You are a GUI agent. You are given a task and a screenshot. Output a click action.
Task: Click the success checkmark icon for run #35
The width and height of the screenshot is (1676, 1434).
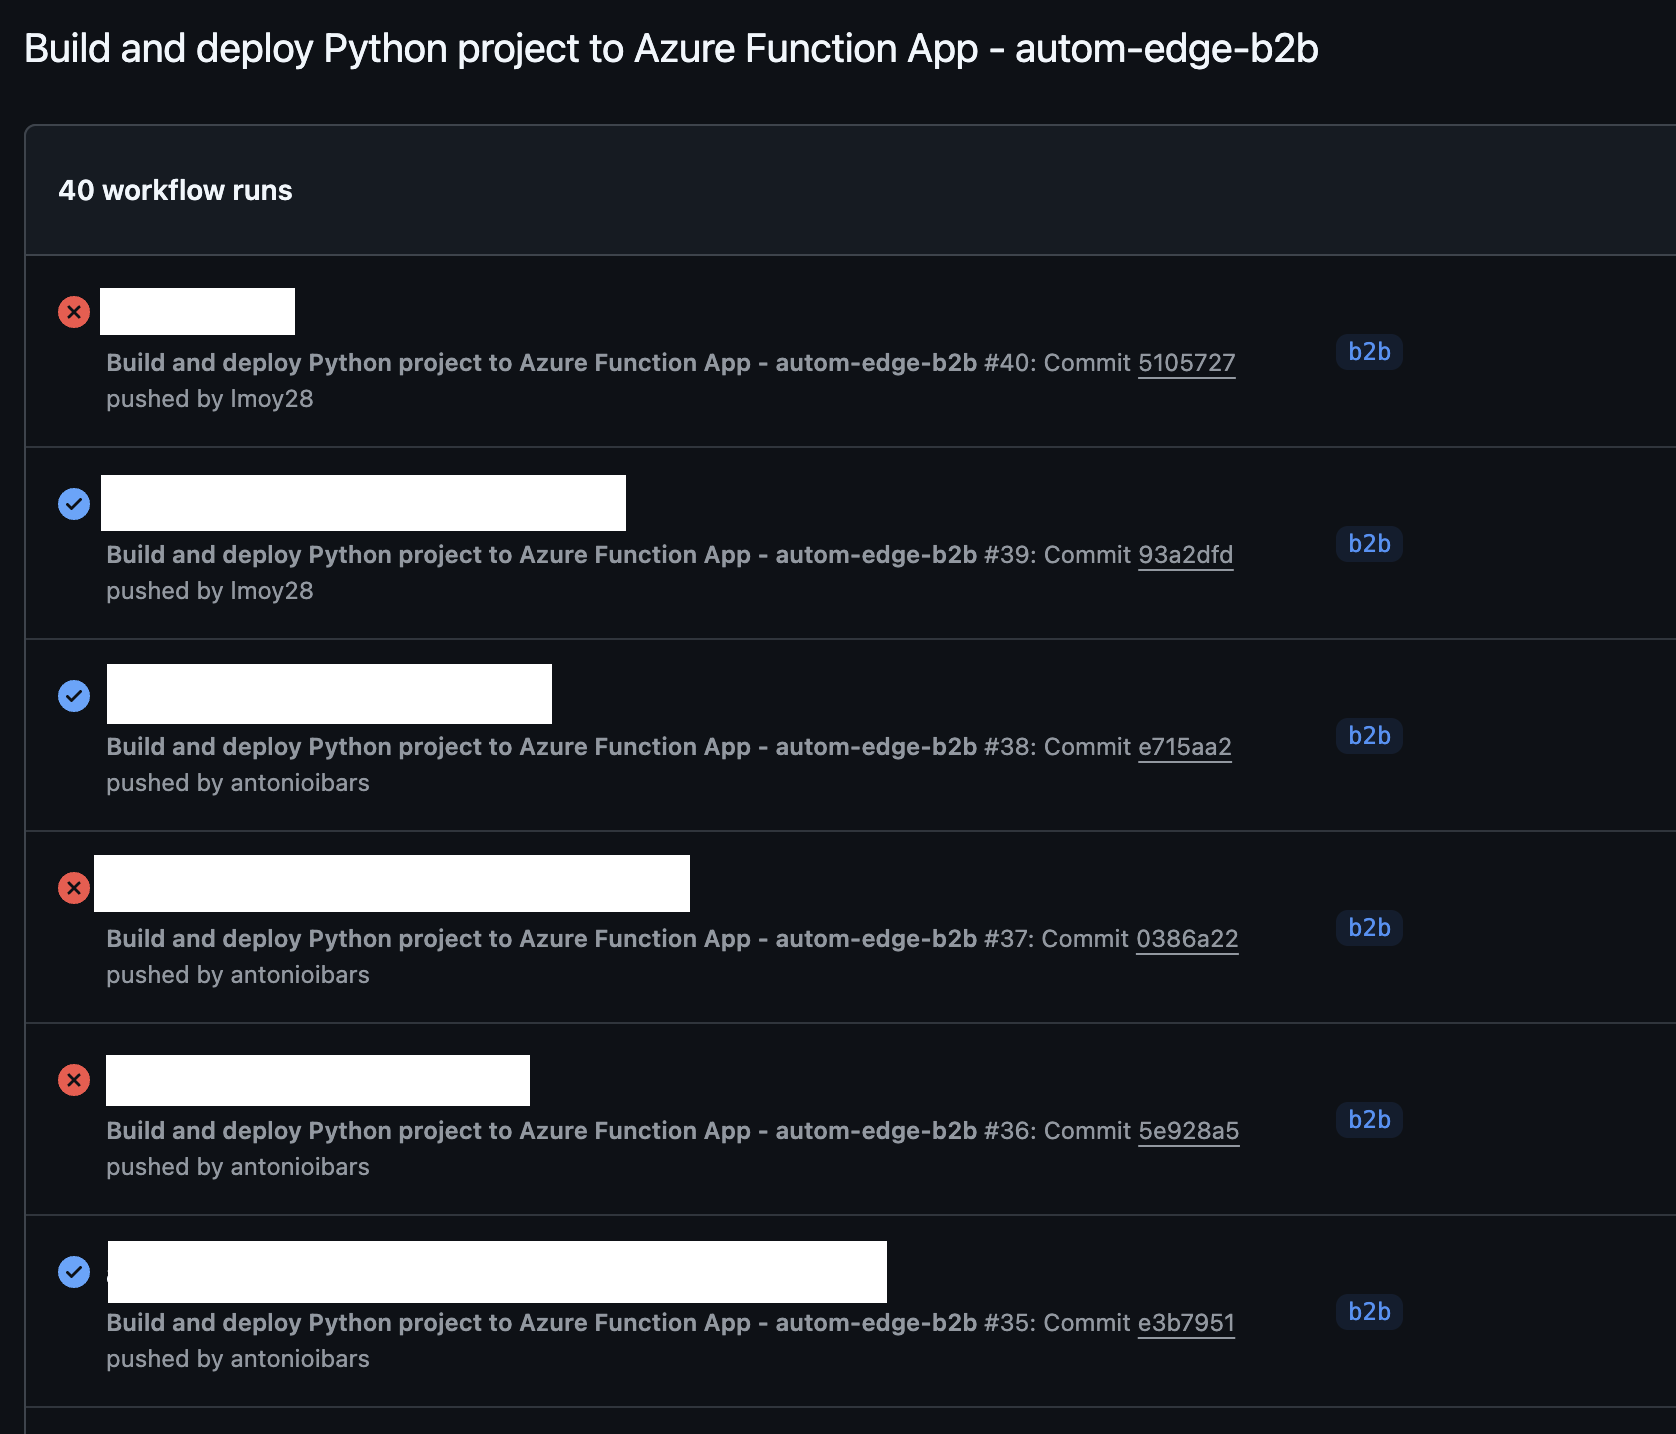(x=74, y=1272)
